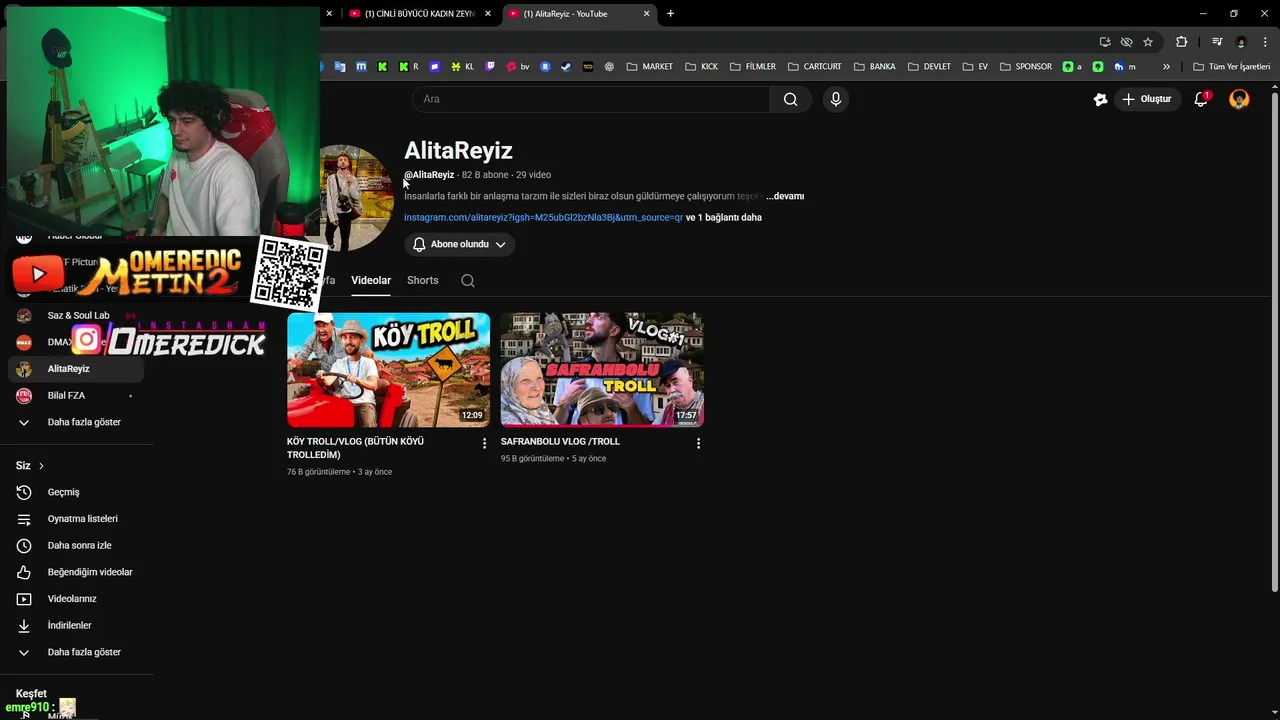This screenshot has width=1280, height=720.
Task: Switch to the Videolar tab
Action: (x=371, y=280)
